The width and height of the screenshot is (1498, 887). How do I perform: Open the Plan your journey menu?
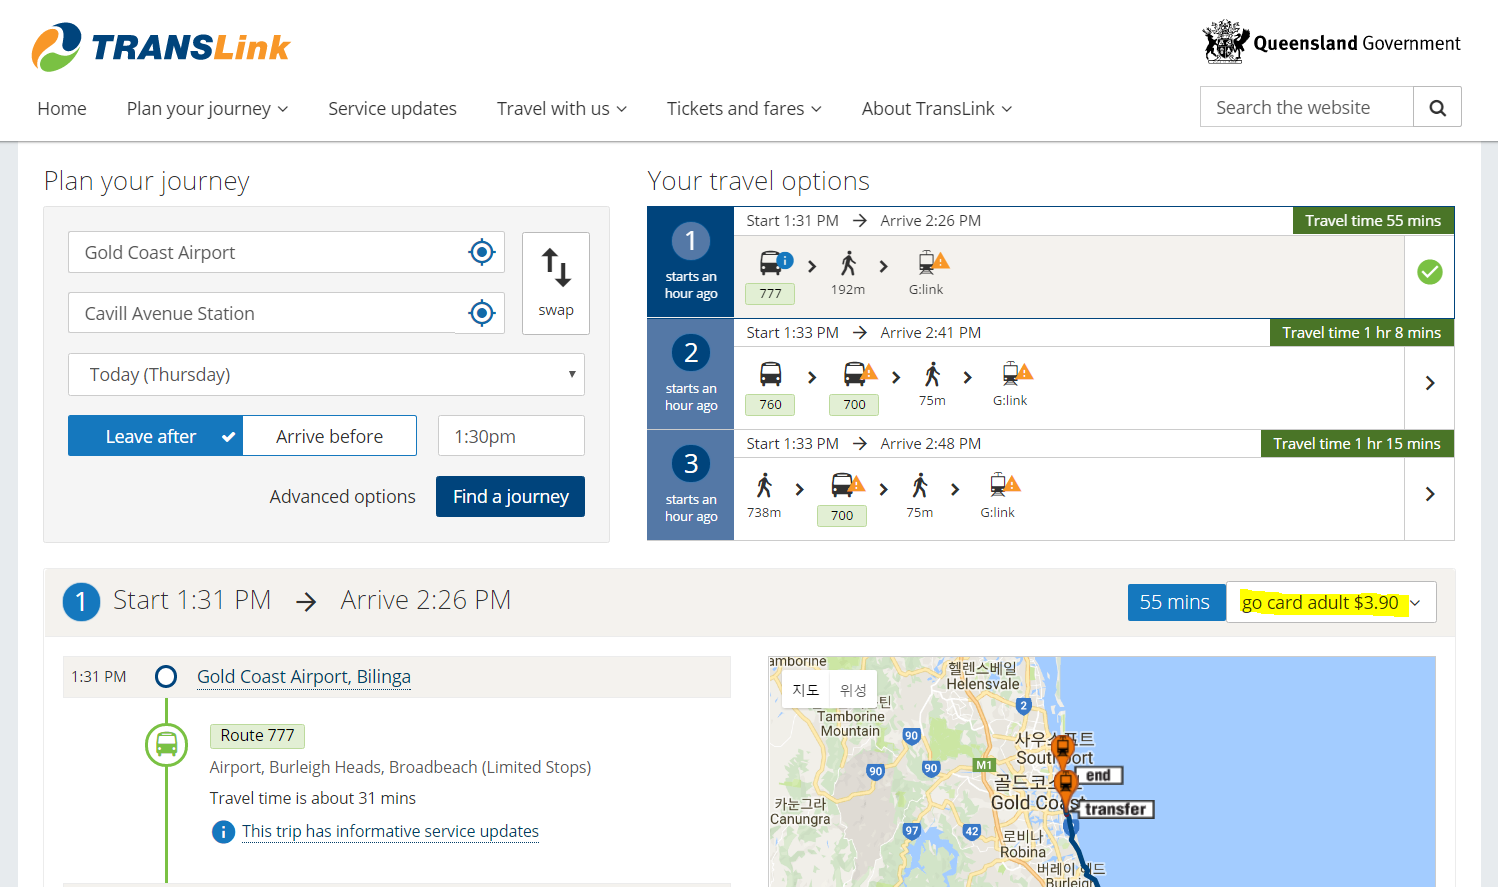(x=207, y=109)
